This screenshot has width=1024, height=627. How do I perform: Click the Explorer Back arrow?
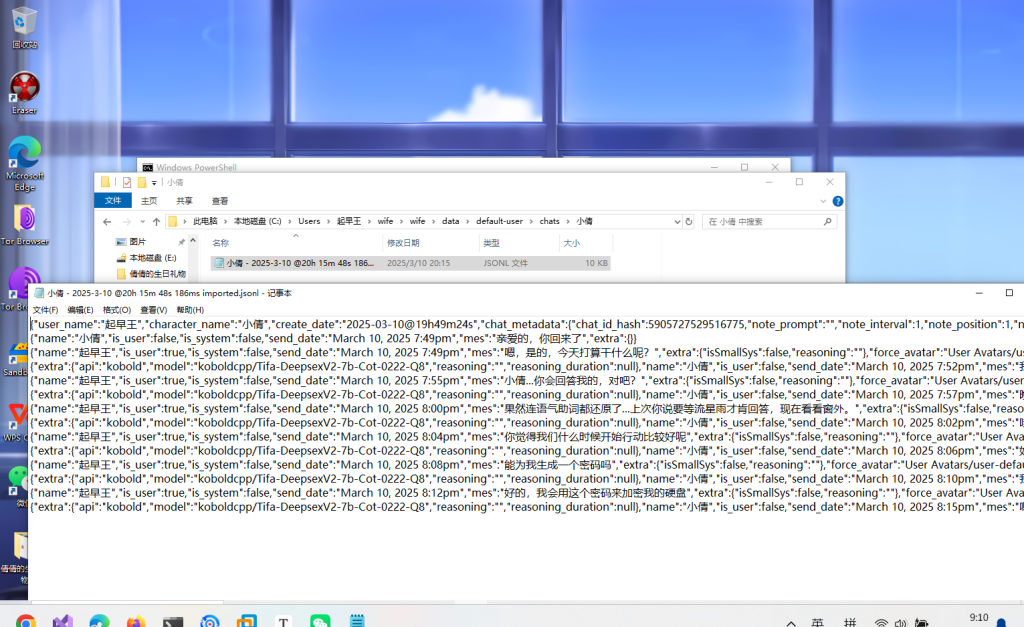coord(107,221)
